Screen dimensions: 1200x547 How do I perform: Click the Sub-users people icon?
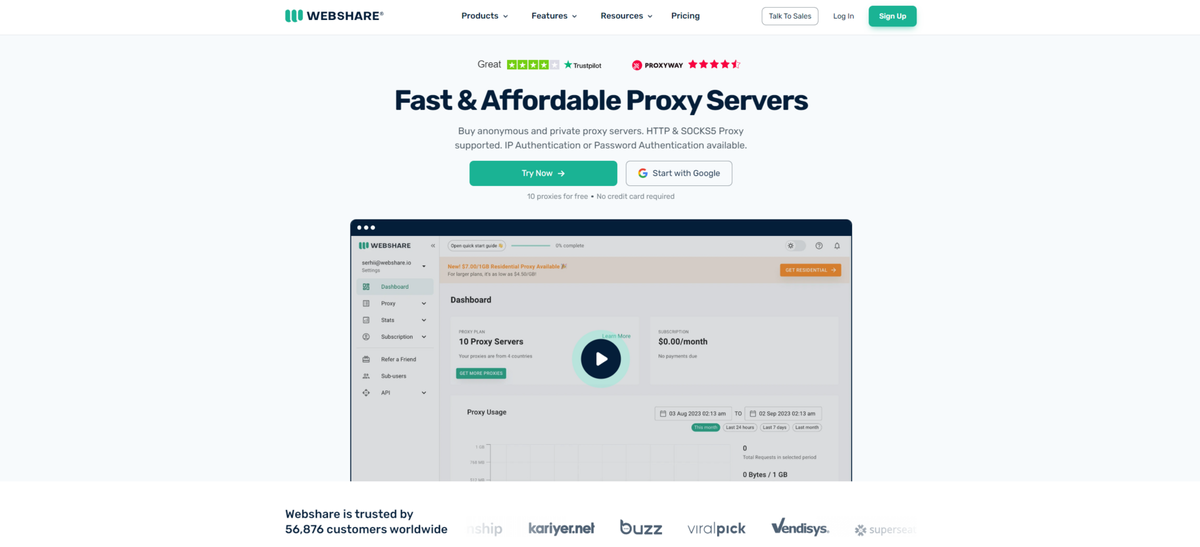tap(366, 376)
